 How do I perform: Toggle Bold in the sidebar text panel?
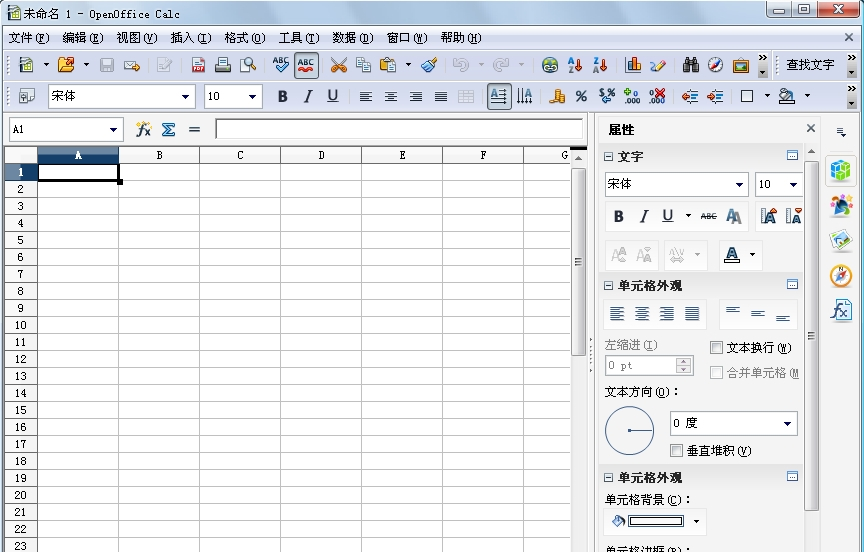click(x=619, y=217)
